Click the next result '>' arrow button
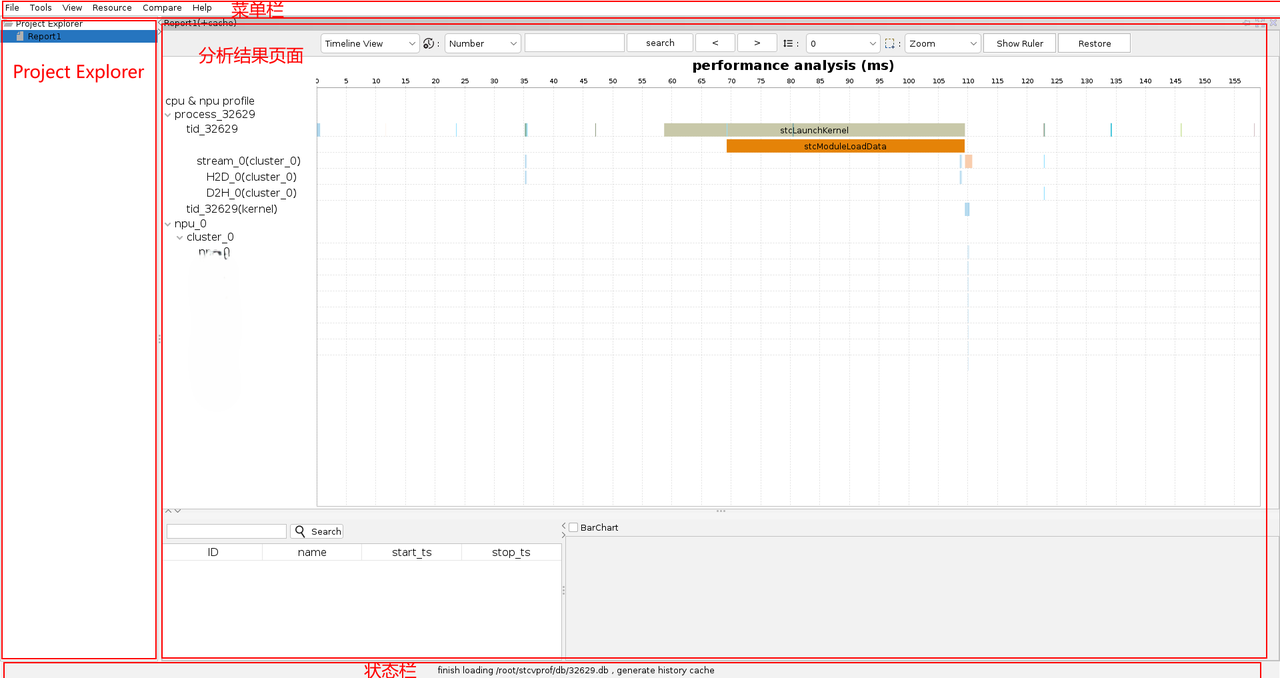Image resolution: width=1280 pixels, height=678 pixels. click(x=757, y=43)
